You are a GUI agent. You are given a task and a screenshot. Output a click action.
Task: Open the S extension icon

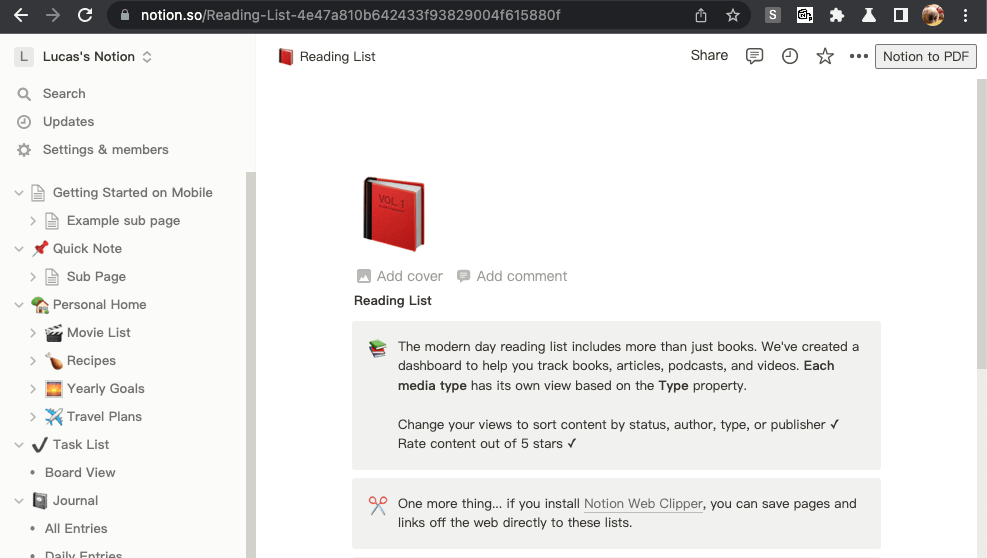772,15
